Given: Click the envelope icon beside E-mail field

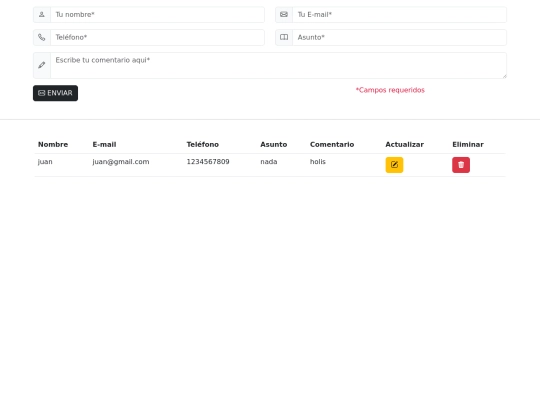Looking at the screenshot, I should [284, 14].
